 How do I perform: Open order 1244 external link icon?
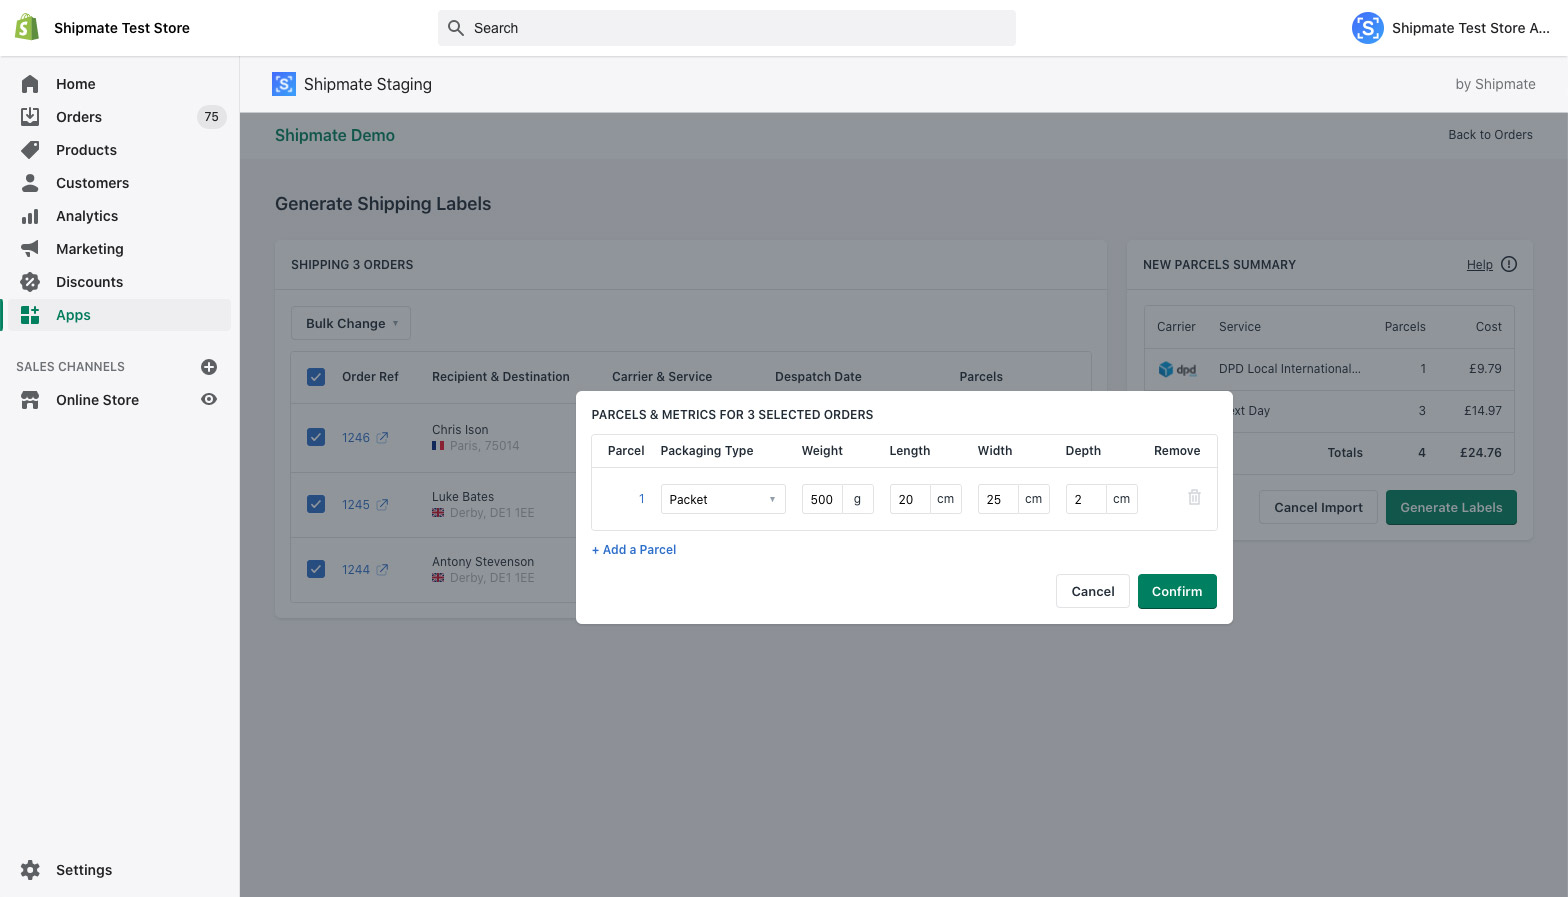[x=382, y=570]
